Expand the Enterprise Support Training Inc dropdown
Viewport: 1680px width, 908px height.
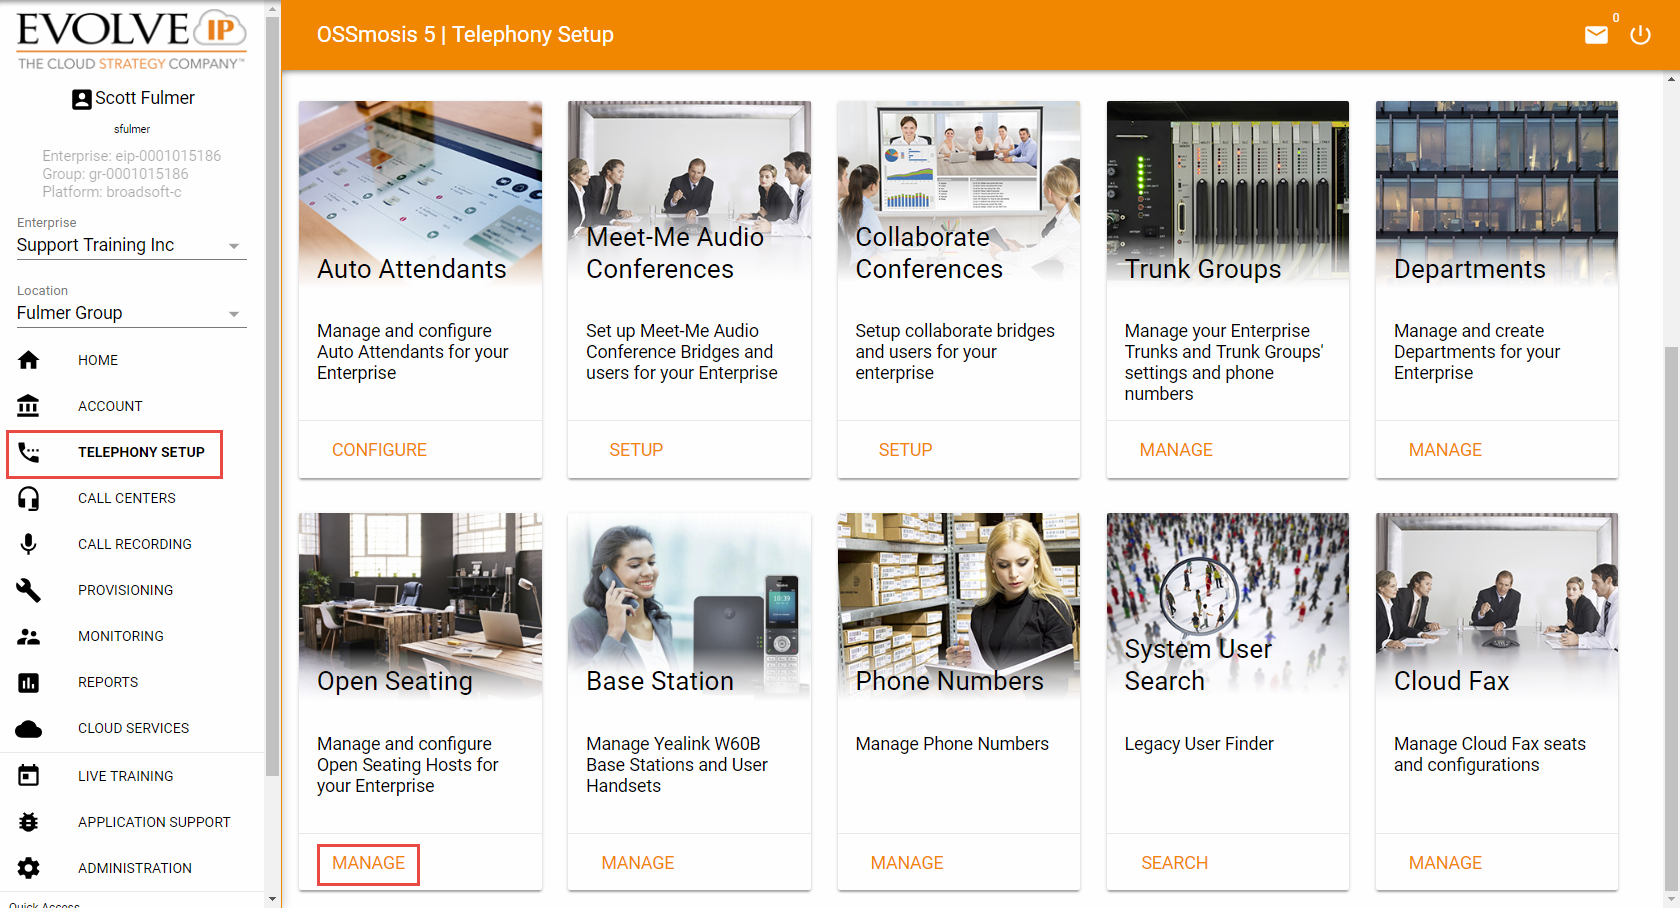point(131,245)
